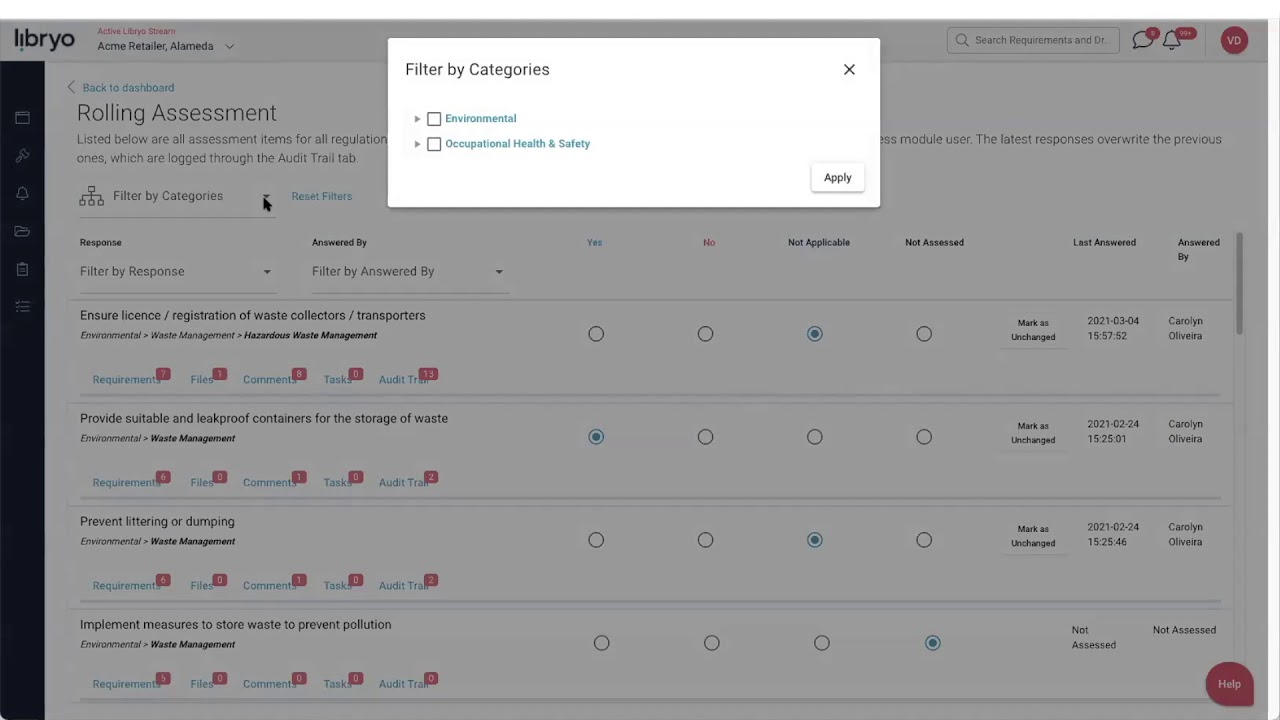Check the Occupational Health & Safety checkbox
This screenshot has height=720, width=1280.
434,144
